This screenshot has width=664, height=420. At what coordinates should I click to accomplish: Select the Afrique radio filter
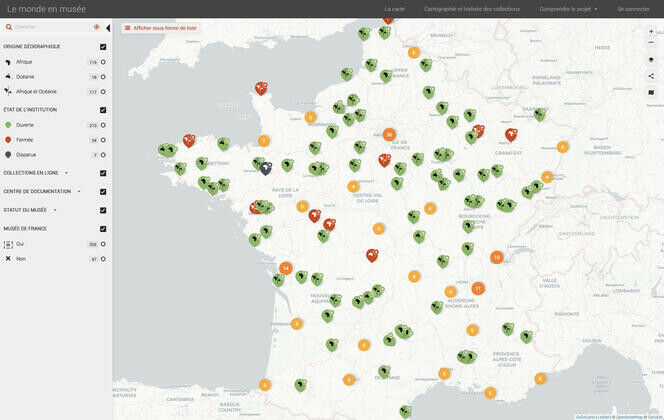[103, 62]
